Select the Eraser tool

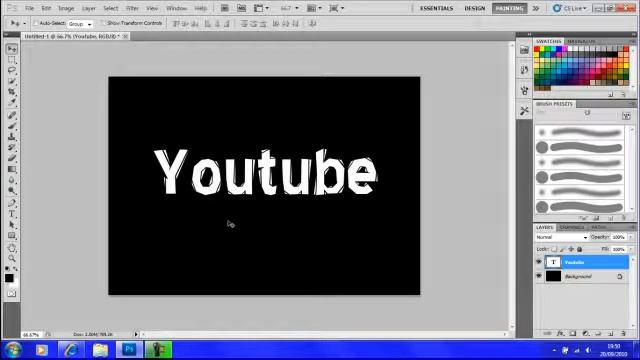point(12,158)
